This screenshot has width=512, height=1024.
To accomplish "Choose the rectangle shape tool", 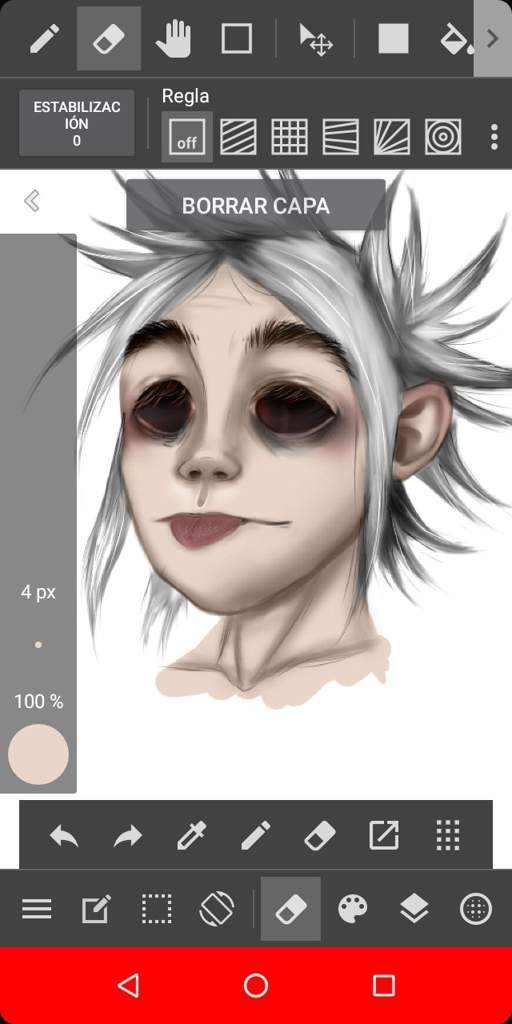I will click(x=236, y=39).
